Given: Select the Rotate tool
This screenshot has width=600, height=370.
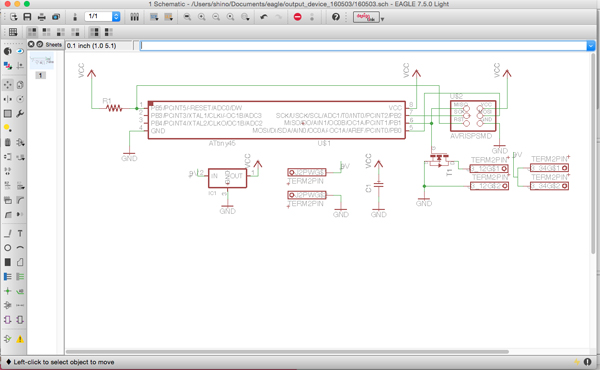Looking at the screenshot, I should point(20,99).
